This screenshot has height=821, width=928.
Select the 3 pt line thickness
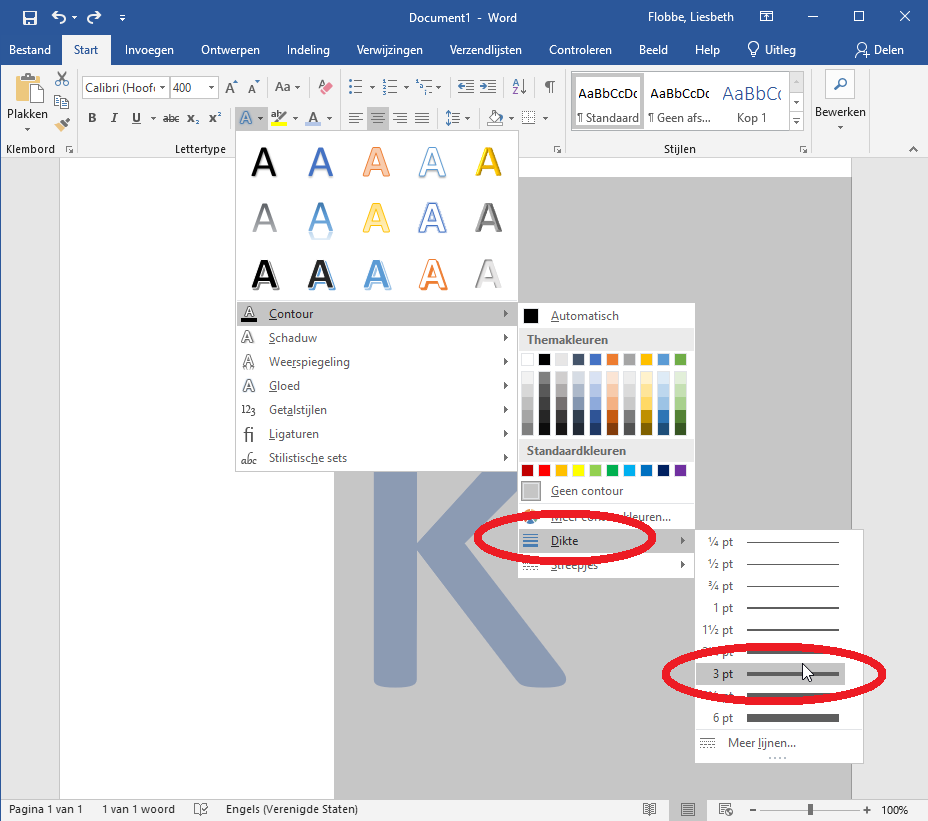coord(771,674)
